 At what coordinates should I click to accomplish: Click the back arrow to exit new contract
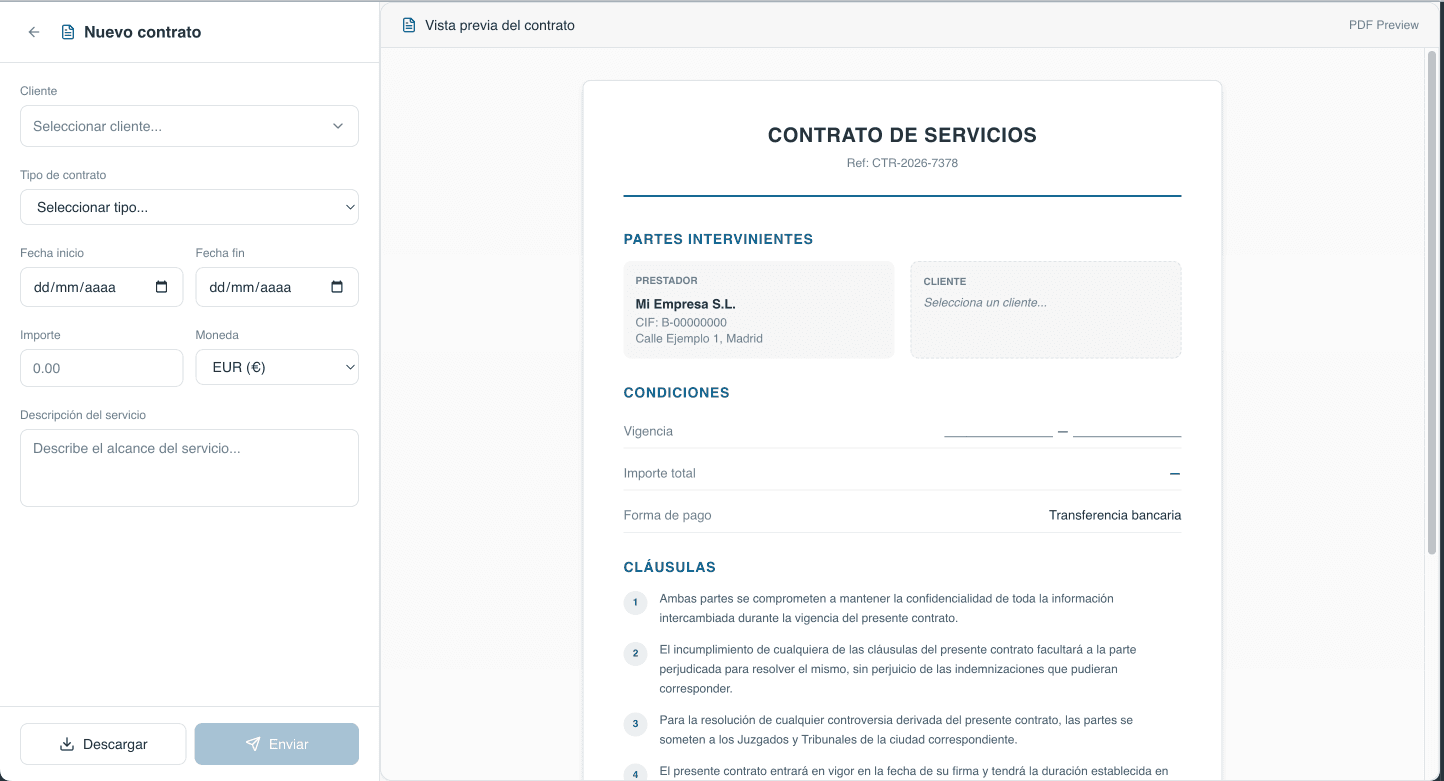pyautogui.click(x=33, y=31)
